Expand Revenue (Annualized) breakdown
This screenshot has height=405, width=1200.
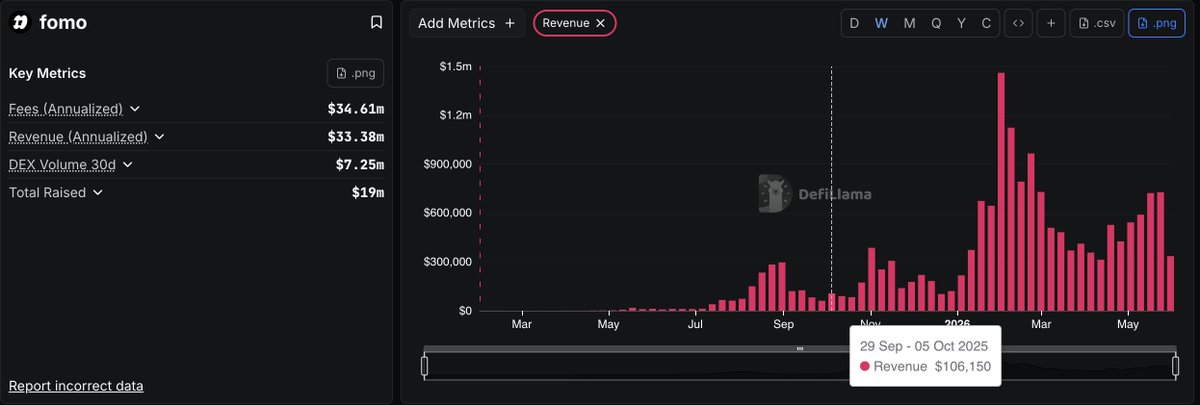click(x=159, y=136)
